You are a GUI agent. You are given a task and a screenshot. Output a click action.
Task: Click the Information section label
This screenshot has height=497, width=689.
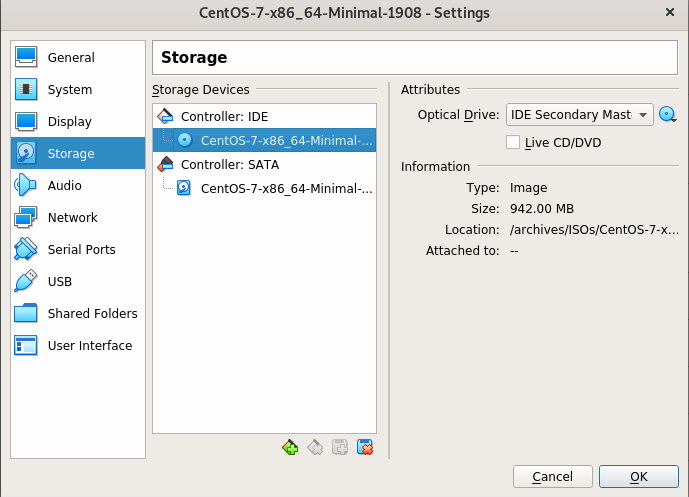pos(435,167)
